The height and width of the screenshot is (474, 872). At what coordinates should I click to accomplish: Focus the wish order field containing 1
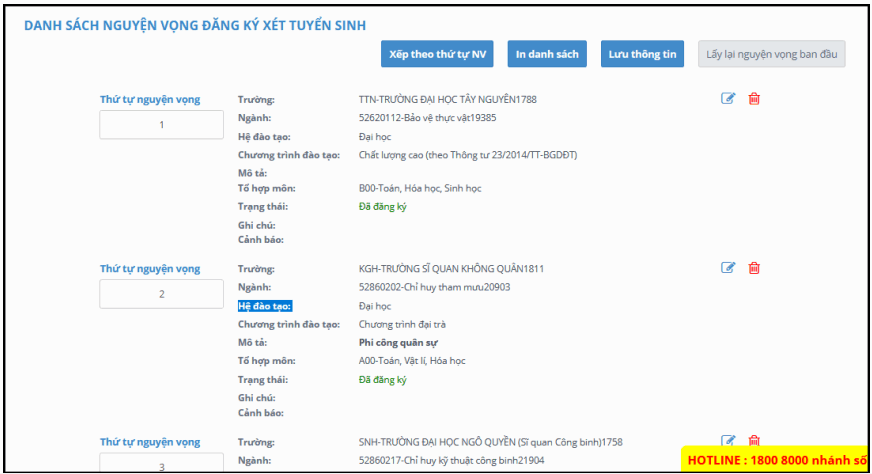click(x=161, y=125)
